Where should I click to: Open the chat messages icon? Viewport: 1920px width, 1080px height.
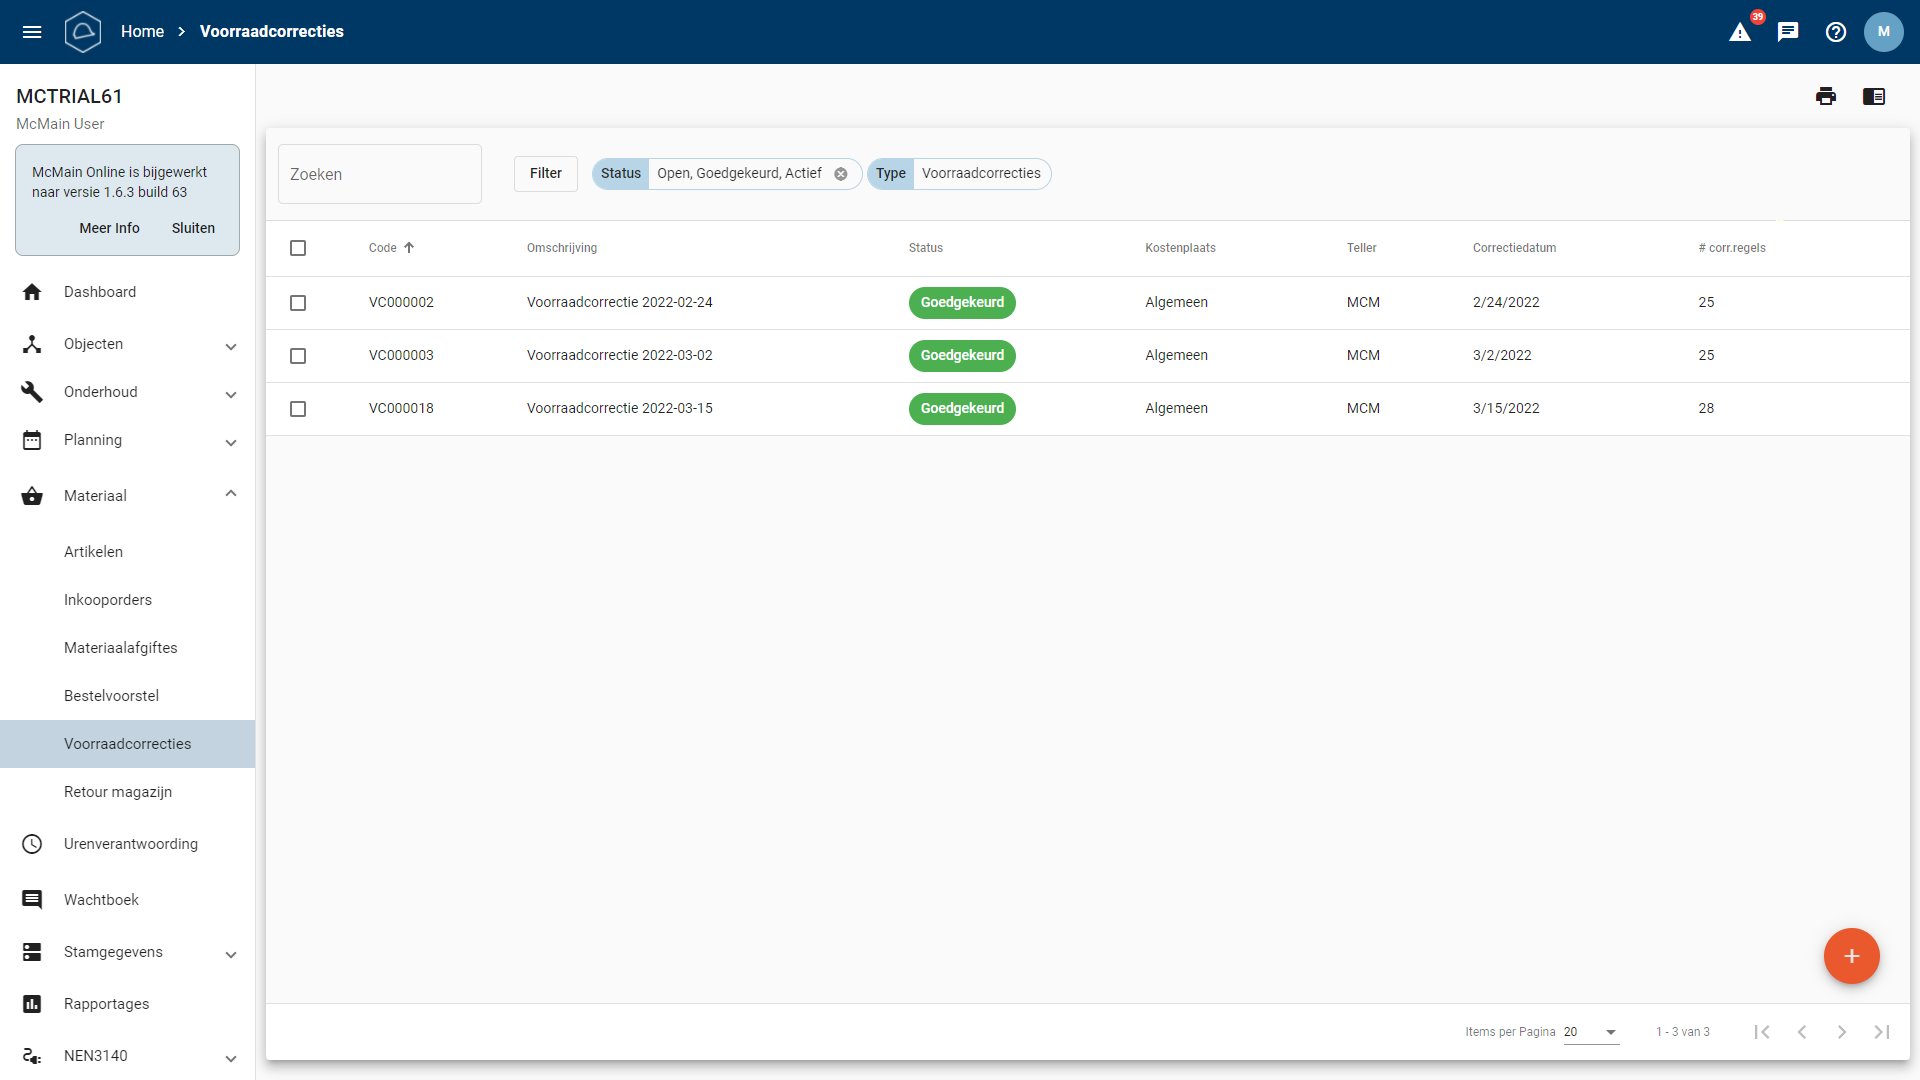click(1788, 32)
